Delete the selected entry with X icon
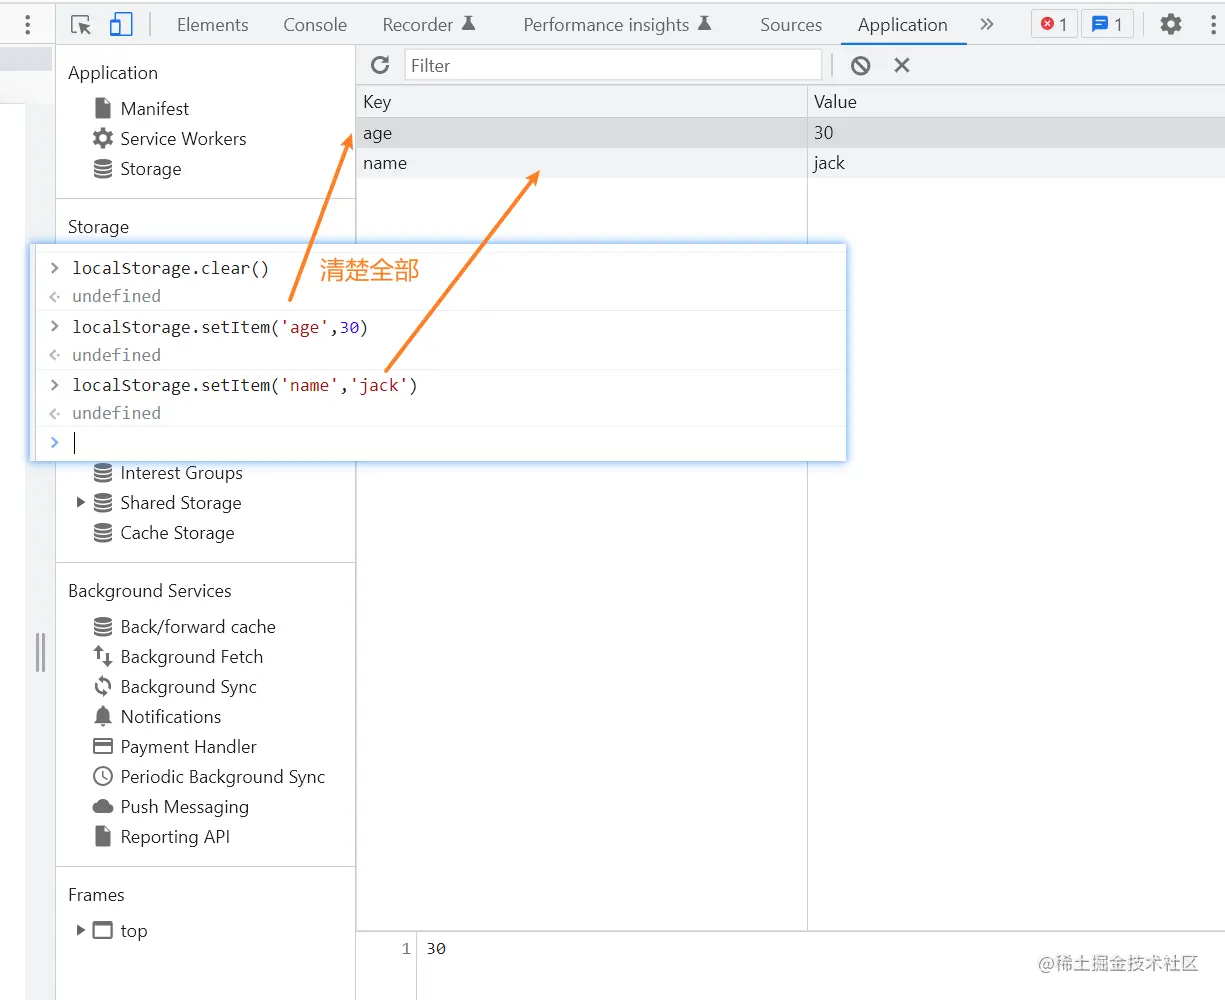The height and width of the screenshot is (1000, 1225). (902, 65)
